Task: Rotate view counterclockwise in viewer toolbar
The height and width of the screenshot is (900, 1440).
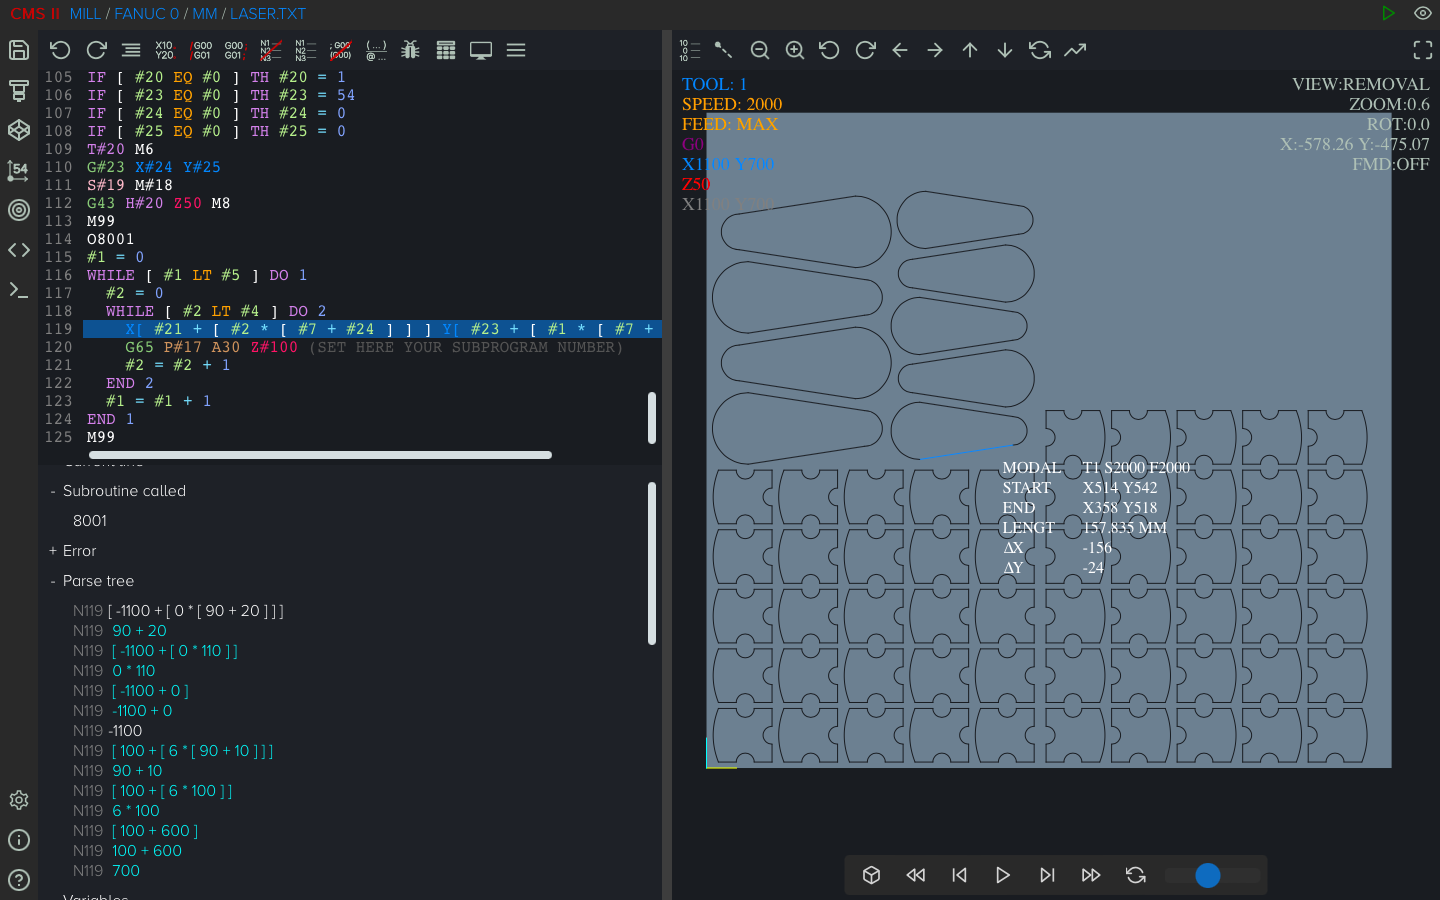Action: coord(829,50)
